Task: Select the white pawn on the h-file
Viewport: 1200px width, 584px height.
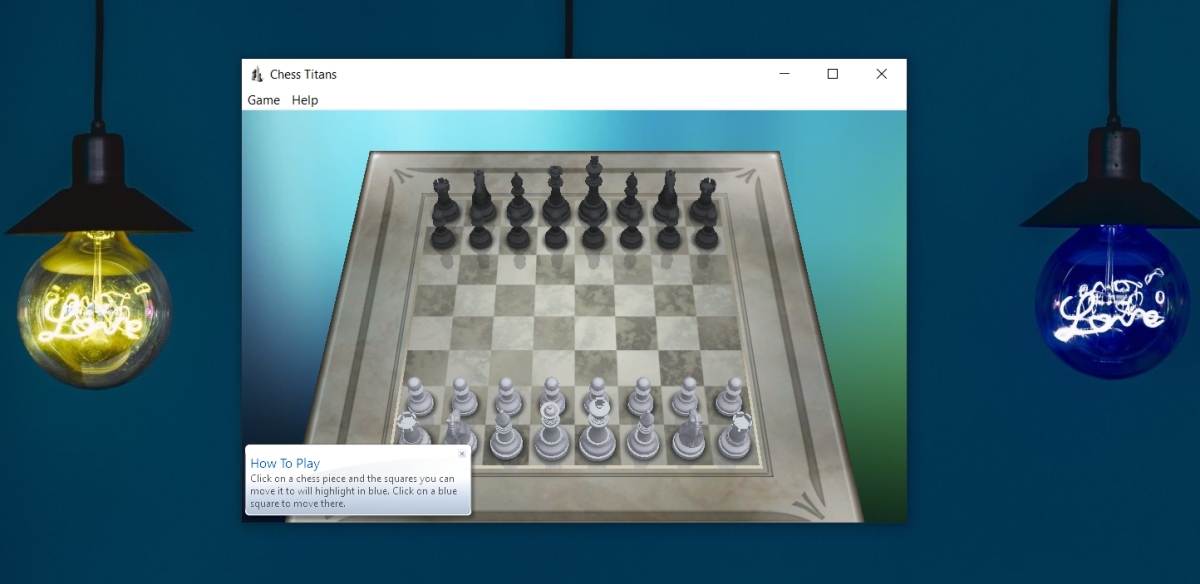Action: pos(730,397)
